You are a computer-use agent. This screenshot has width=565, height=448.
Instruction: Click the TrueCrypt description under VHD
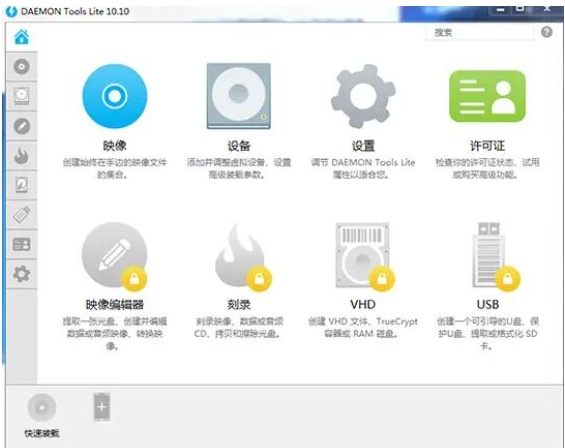point(363,328)
